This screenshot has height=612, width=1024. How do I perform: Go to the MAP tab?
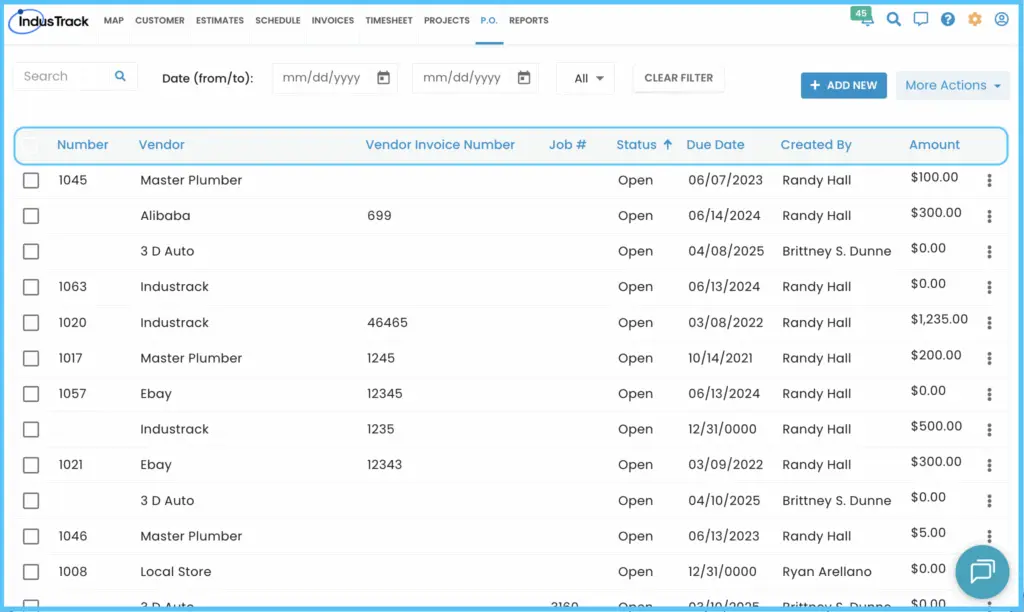pos(114,20)
